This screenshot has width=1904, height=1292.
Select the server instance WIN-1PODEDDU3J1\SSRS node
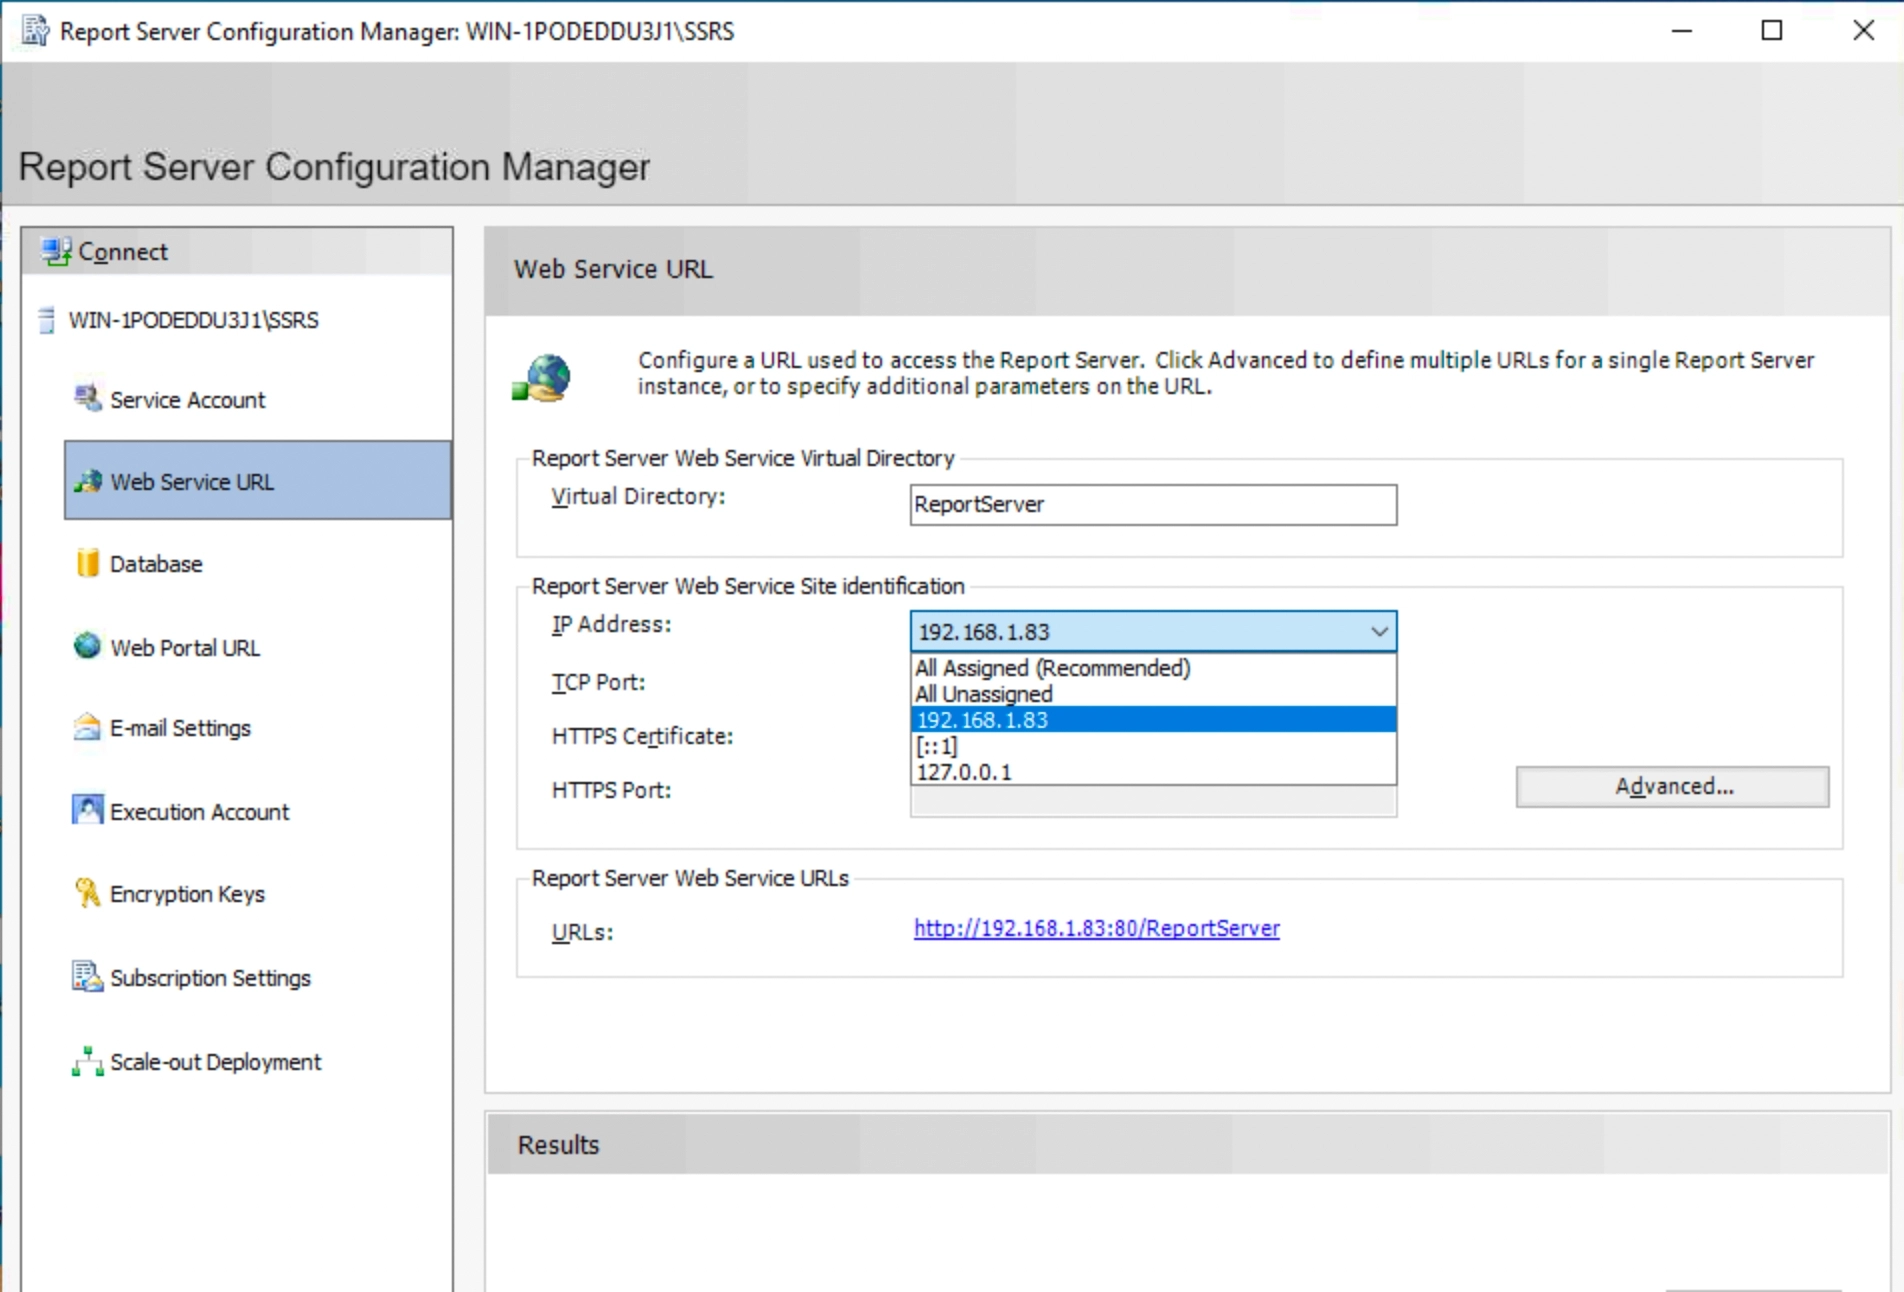[193, 320]
